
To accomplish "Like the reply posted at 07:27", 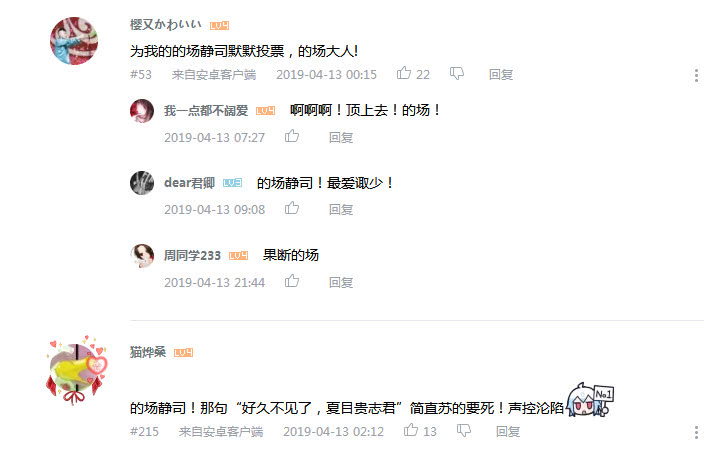I will click(292, 136).
